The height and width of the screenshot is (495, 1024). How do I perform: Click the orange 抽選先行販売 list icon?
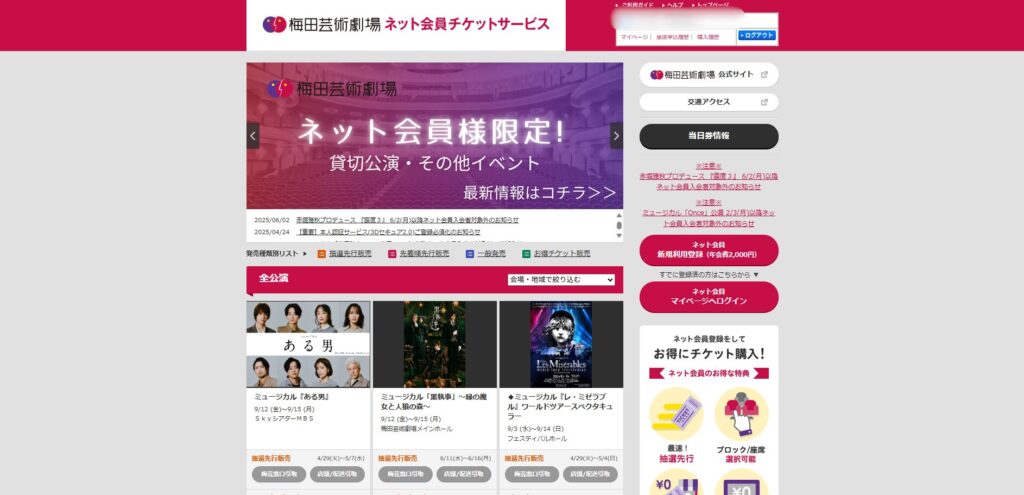pos(321,253)
